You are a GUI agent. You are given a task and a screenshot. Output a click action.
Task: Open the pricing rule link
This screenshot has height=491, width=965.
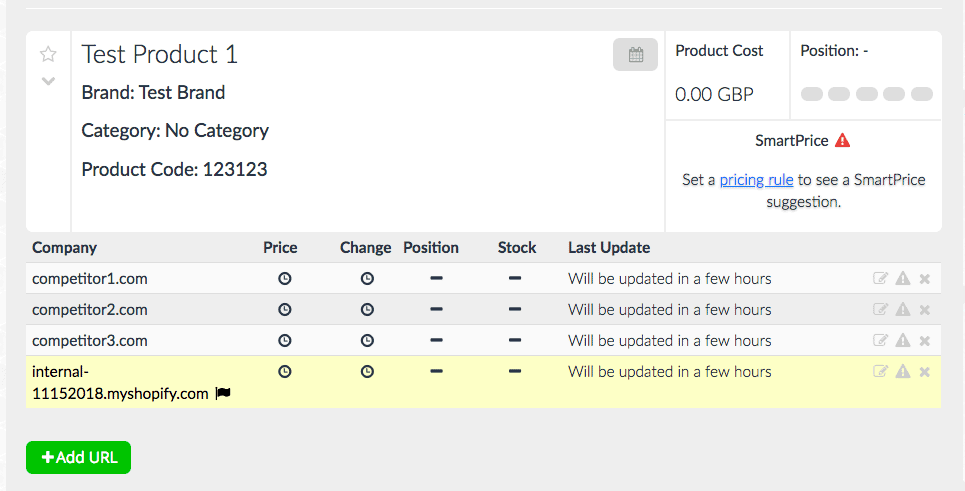756,180
